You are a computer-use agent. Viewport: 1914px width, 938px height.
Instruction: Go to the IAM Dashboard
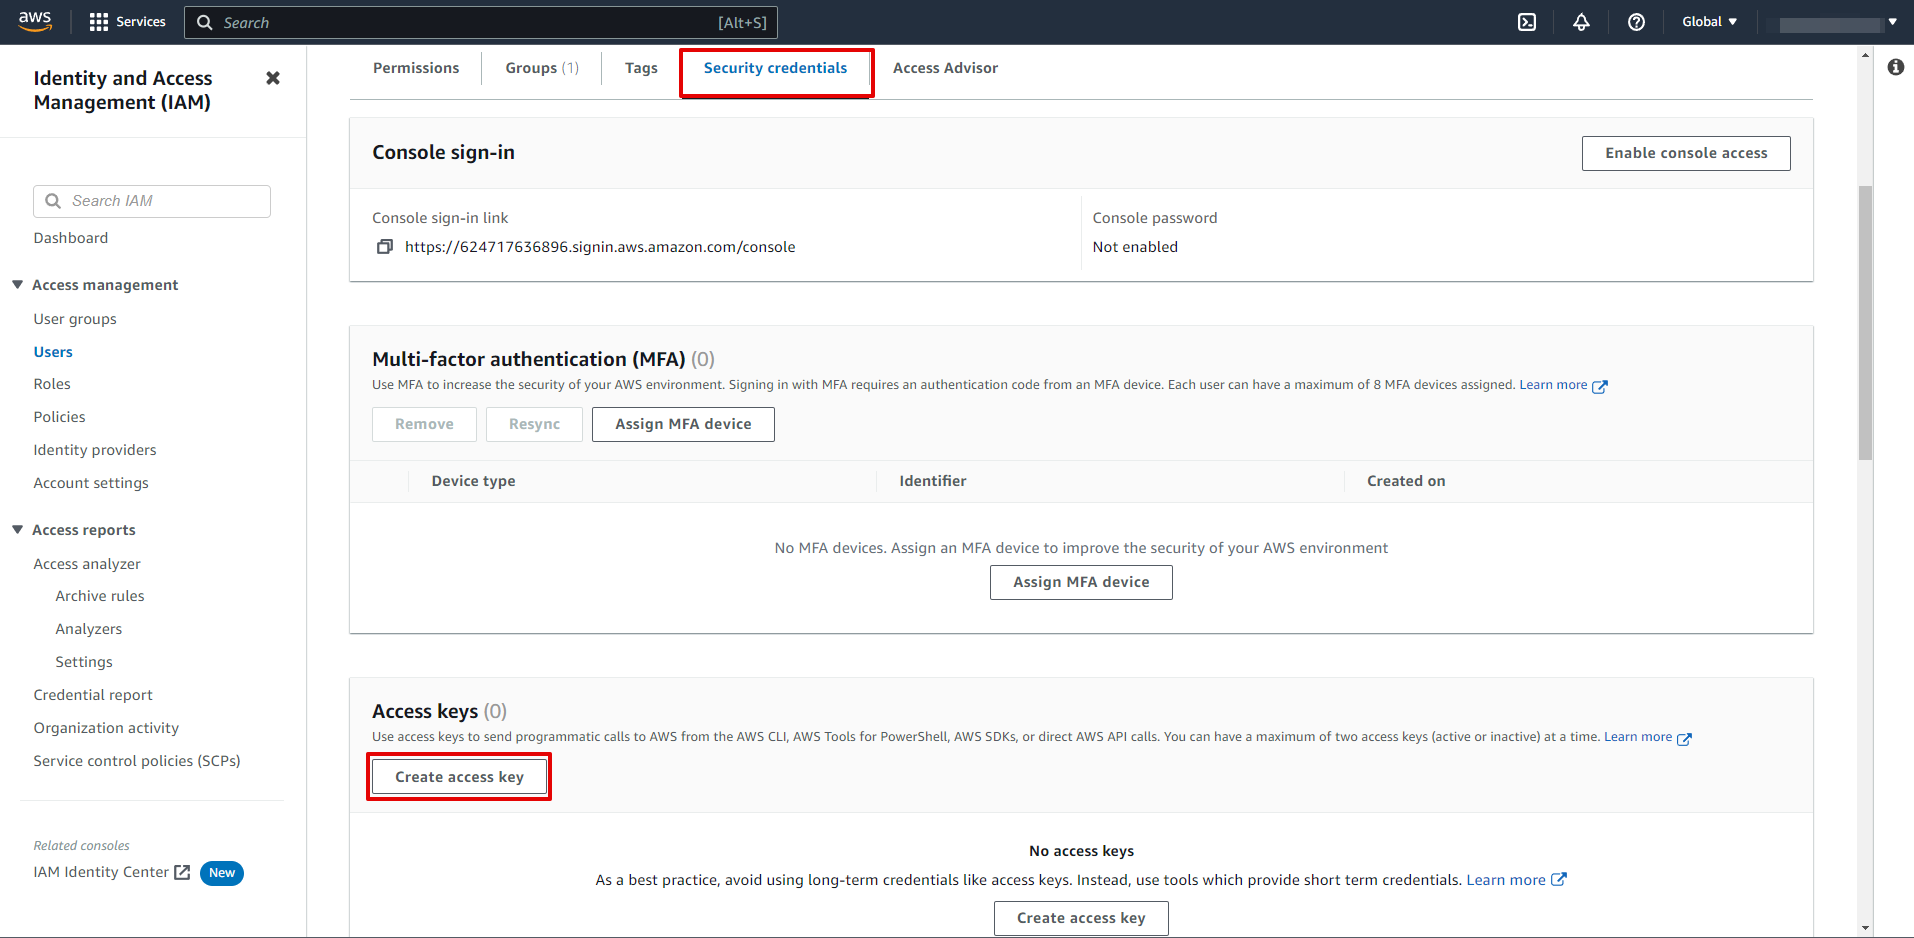(71, 238)
